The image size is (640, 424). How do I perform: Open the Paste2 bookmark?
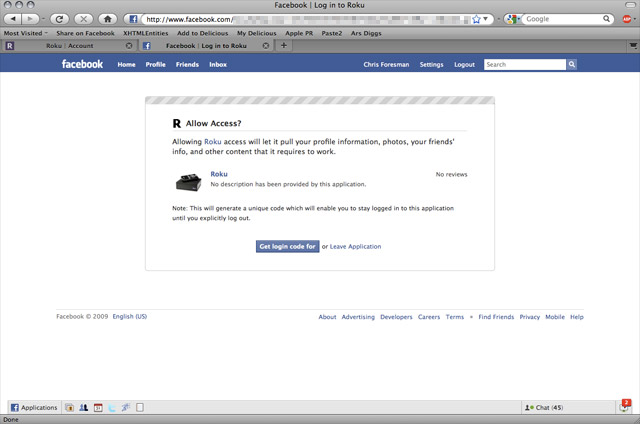pyautogui.click(x=332, y=33)
